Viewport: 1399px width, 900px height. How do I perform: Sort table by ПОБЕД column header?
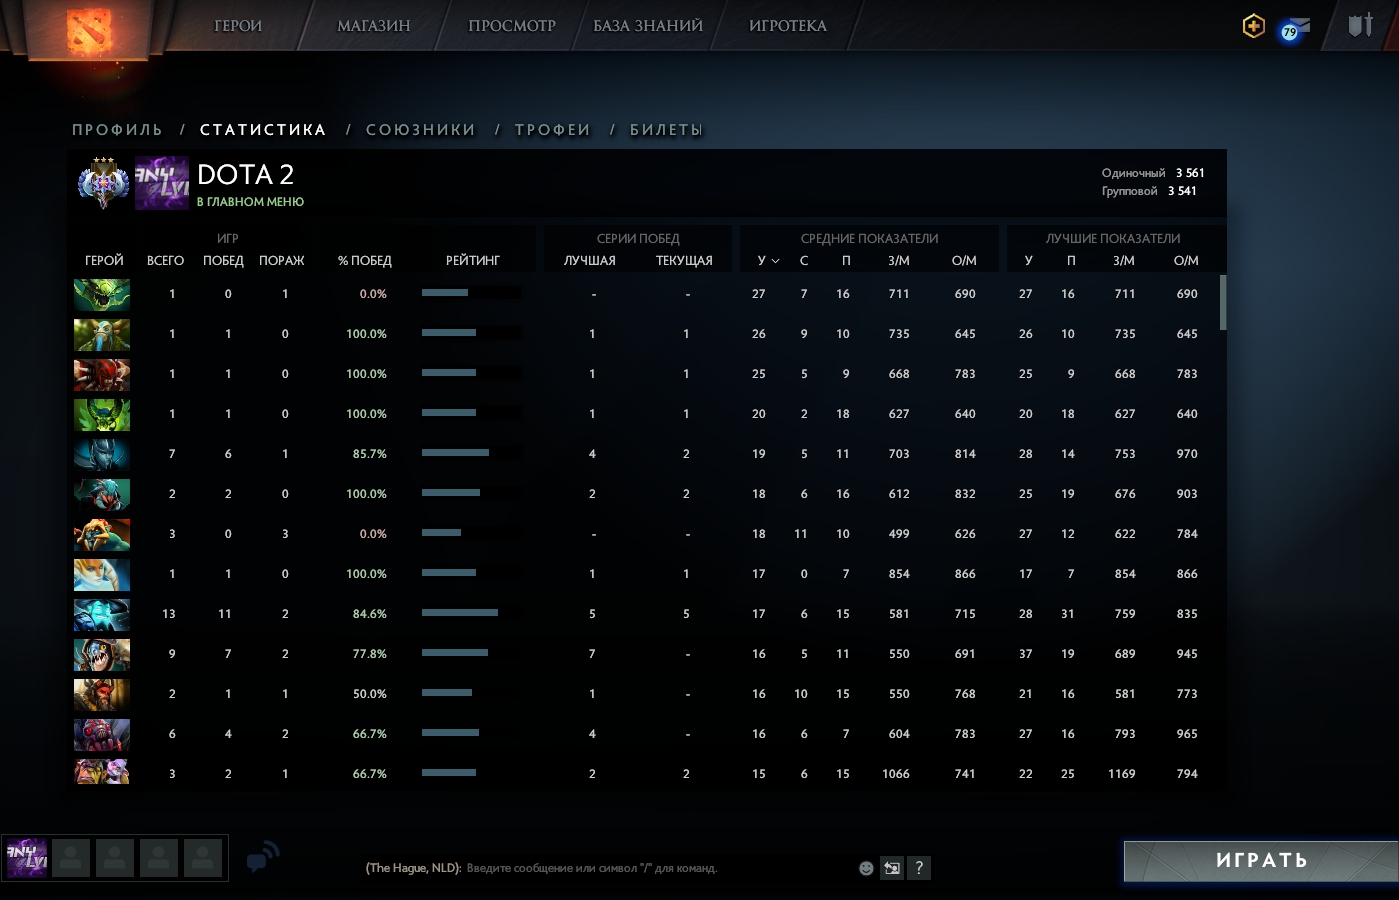(x=223, y=261)
